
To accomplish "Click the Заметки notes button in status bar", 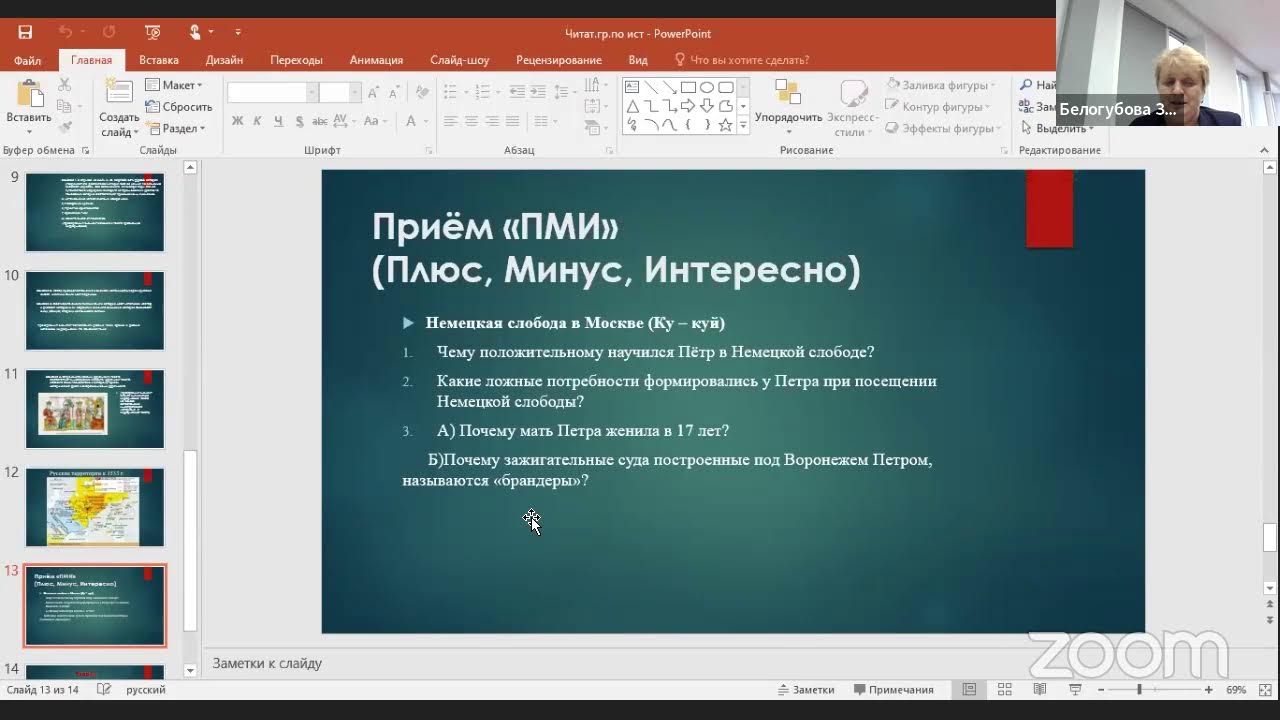I will pos(806,690).
